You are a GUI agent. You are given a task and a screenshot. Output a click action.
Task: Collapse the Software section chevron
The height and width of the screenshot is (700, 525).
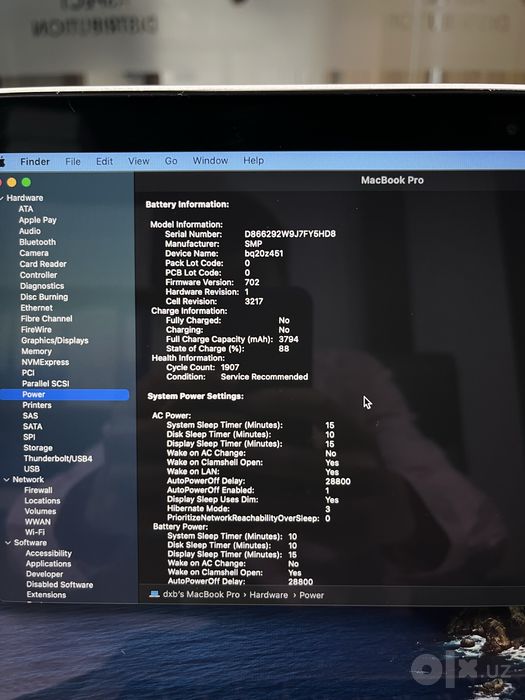(x=8, y=543)
